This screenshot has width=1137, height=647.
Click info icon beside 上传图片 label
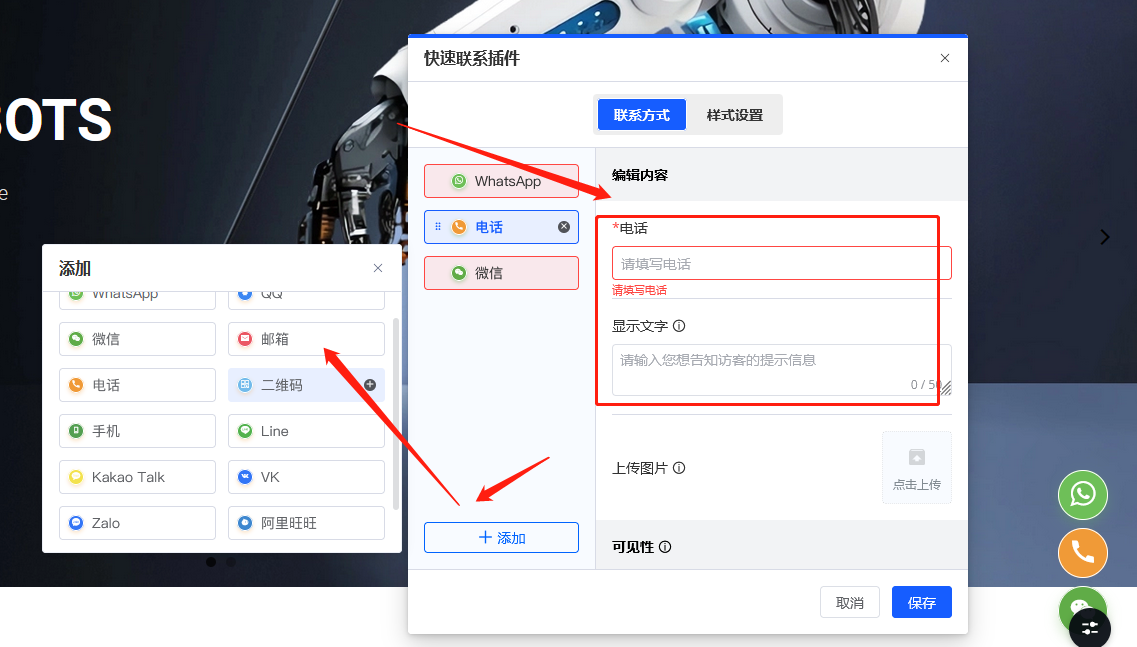679,468
